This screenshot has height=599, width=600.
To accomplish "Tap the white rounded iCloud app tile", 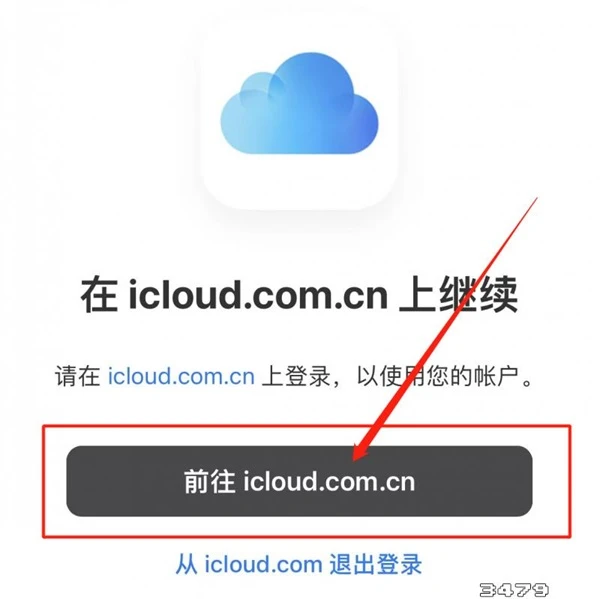I will click(x=300, y=111).
